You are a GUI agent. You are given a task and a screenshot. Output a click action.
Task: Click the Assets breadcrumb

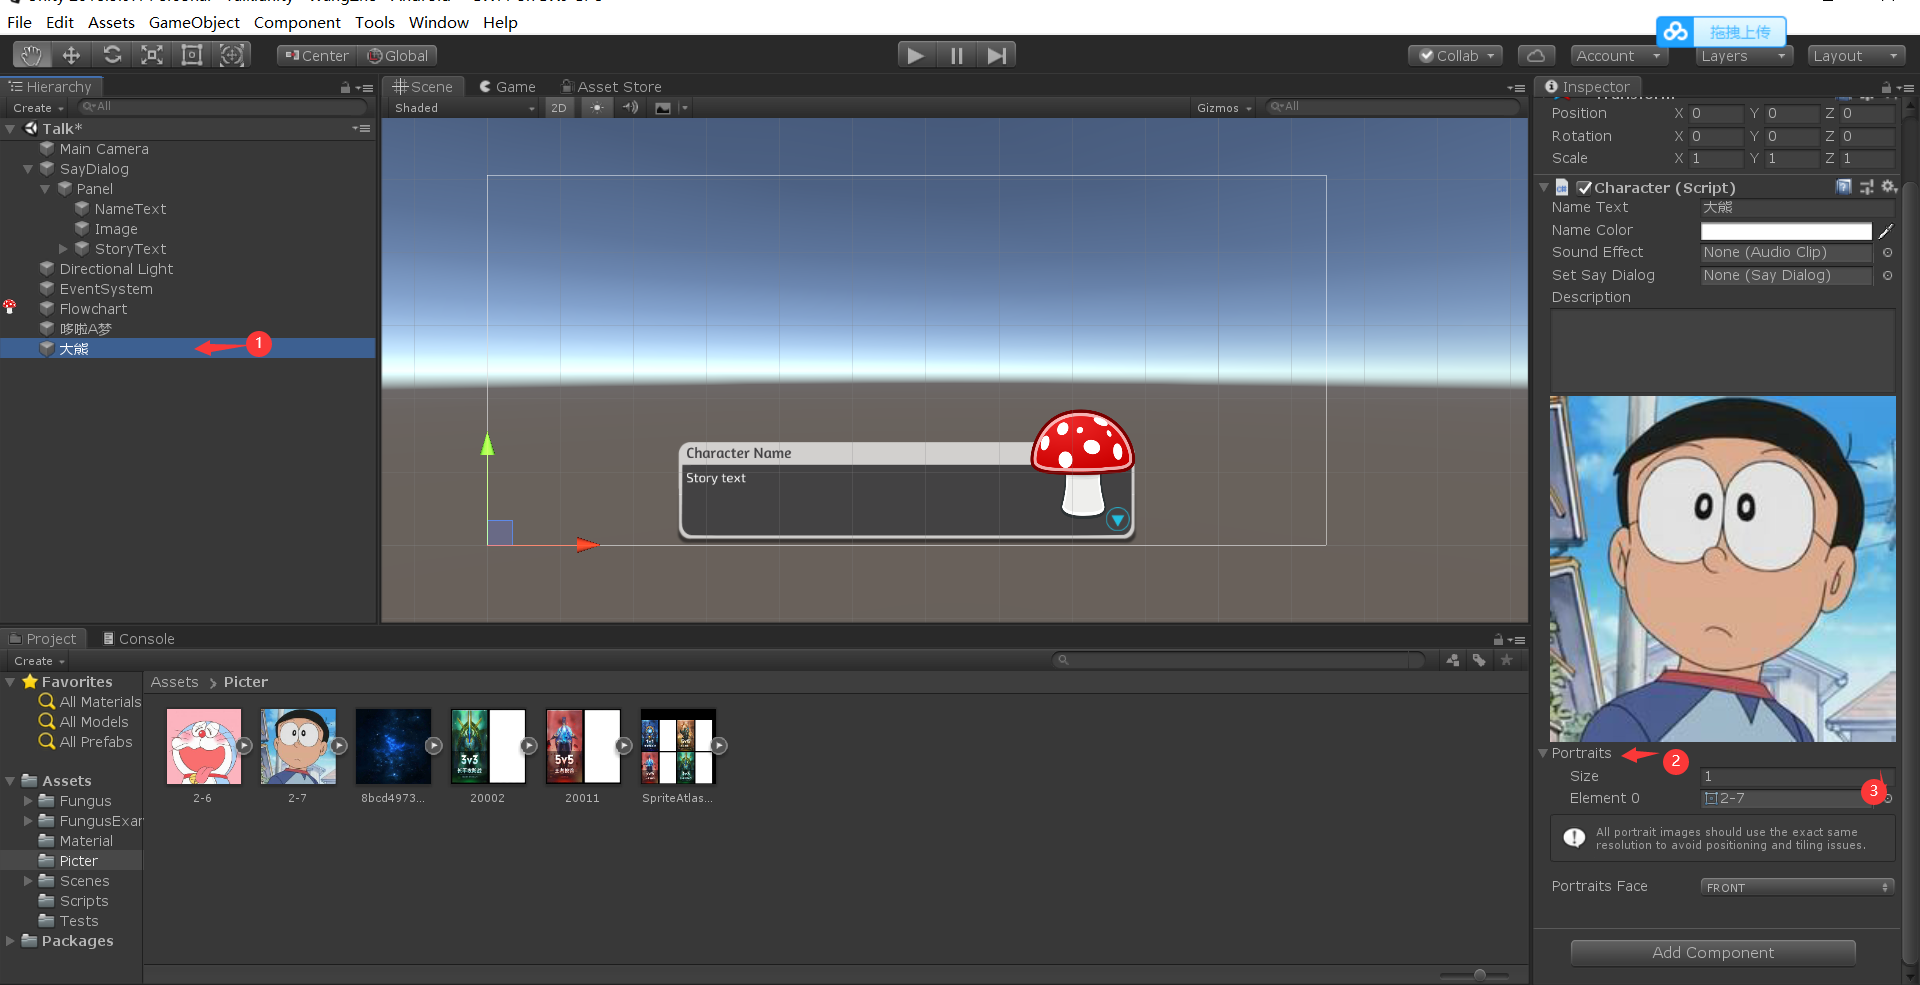(174, 682)
